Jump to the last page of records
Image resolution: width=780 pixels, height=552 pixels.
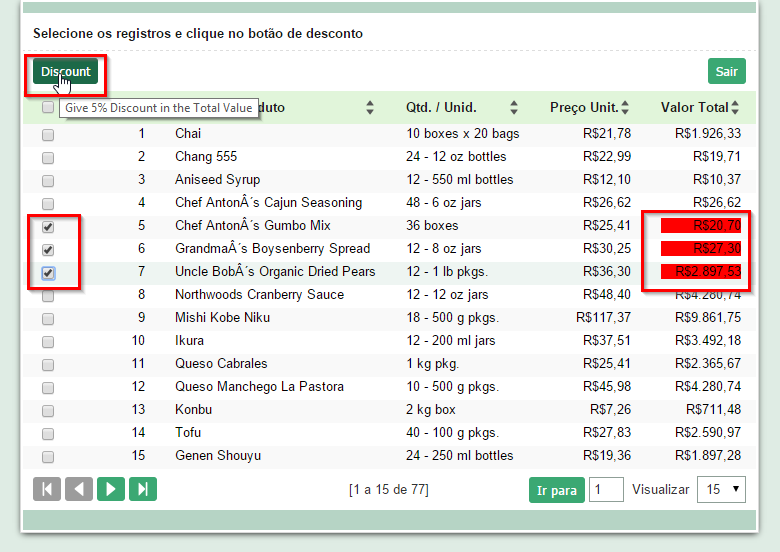(x=143, y=489)
